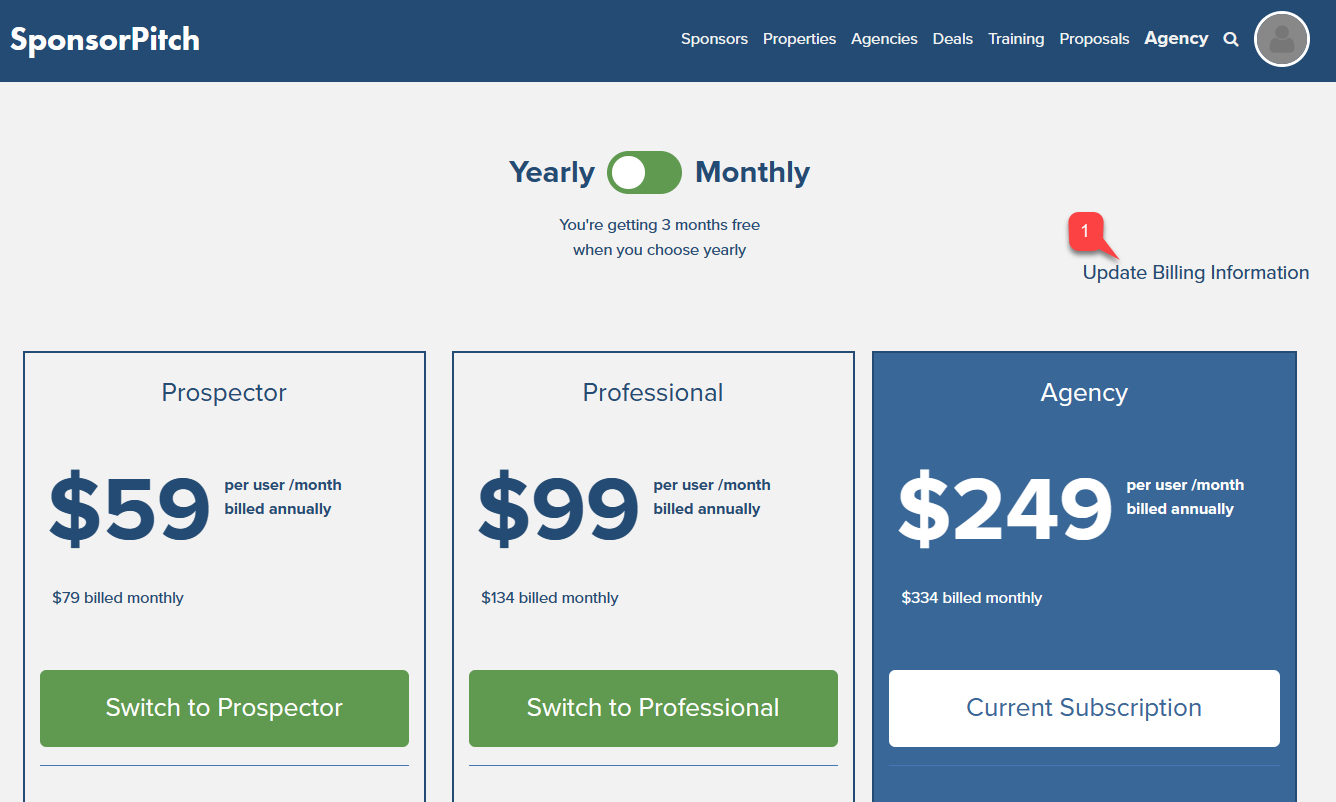Open the user profile avatar
This screenshot has width=1336, height=802.
click(x=1282, y=39)
